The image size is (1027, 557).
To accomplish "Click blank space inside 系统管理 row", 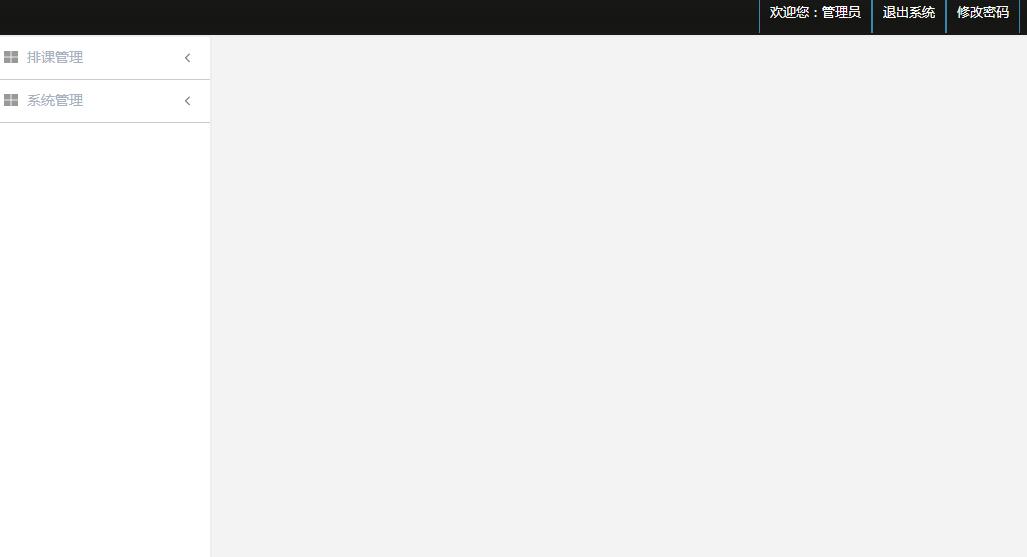I will [131, 100].
